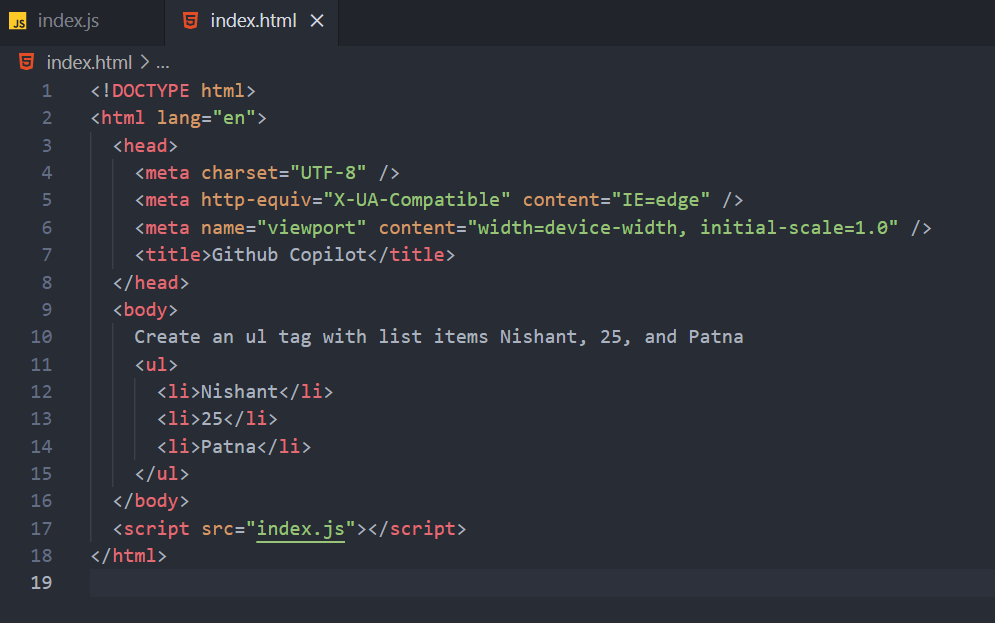Click the closing html tag

tap(129, 556)
